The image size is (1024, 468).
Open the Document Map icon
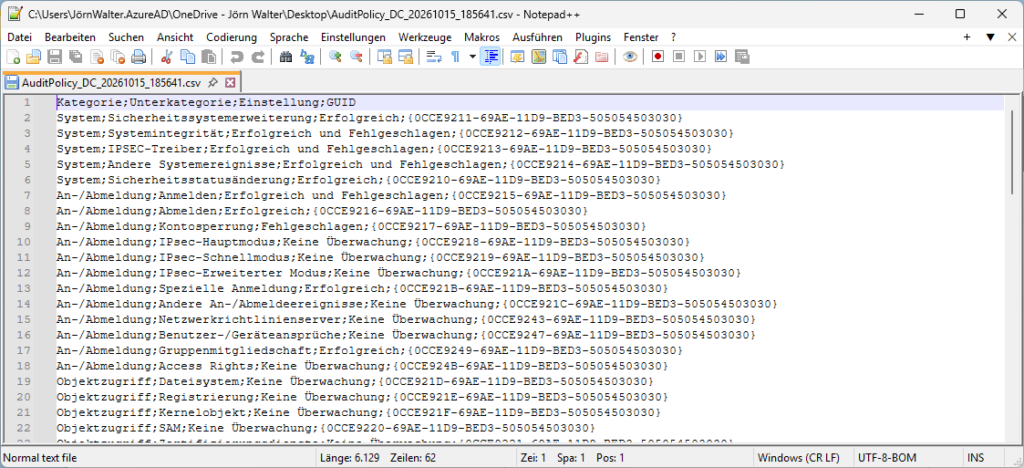(539, 57)
